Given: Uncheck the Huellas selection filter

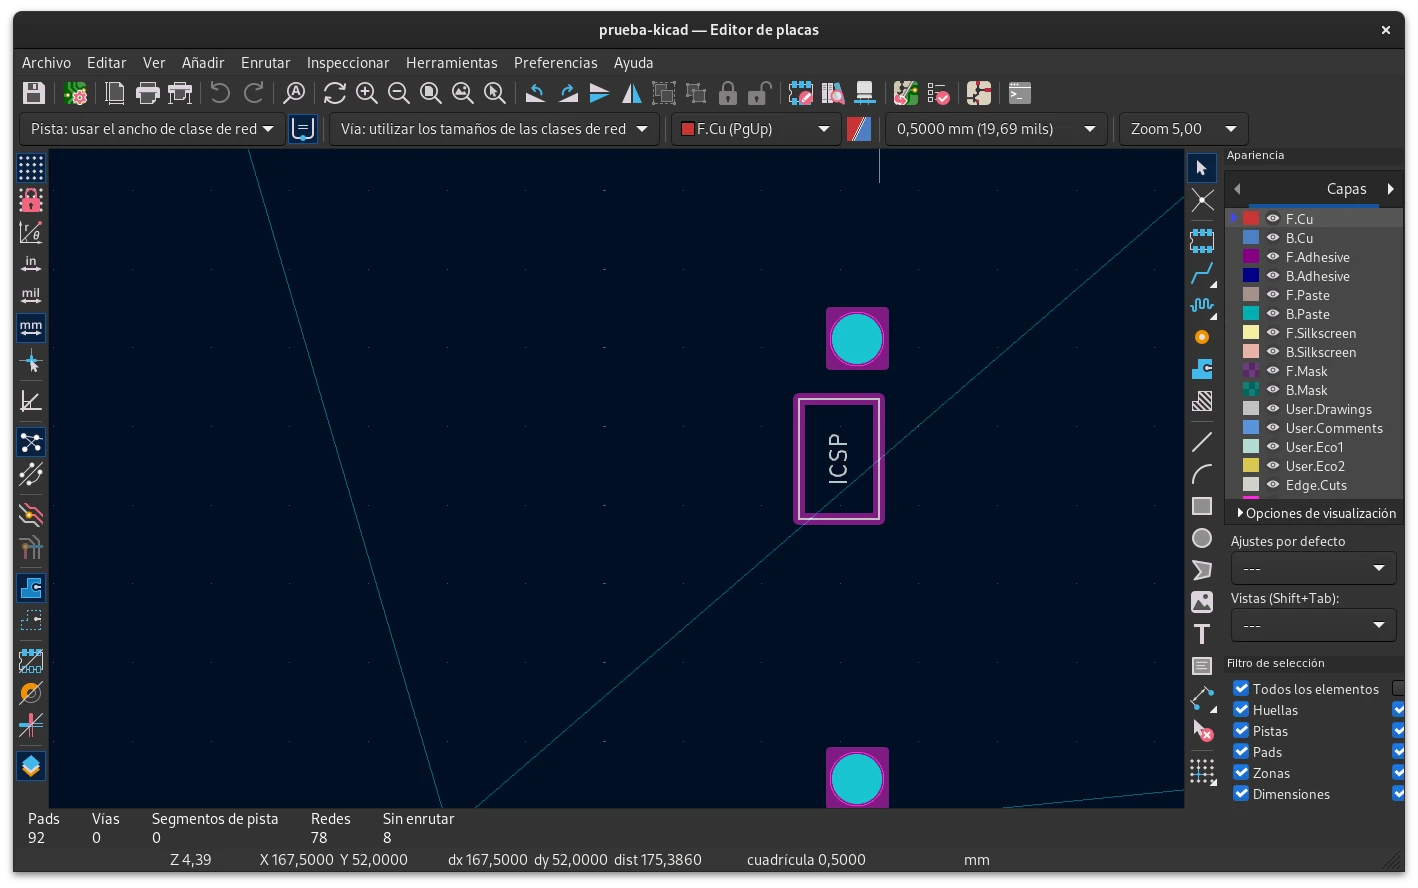Looking at the screenshot, I should (x=1241, y=710).
